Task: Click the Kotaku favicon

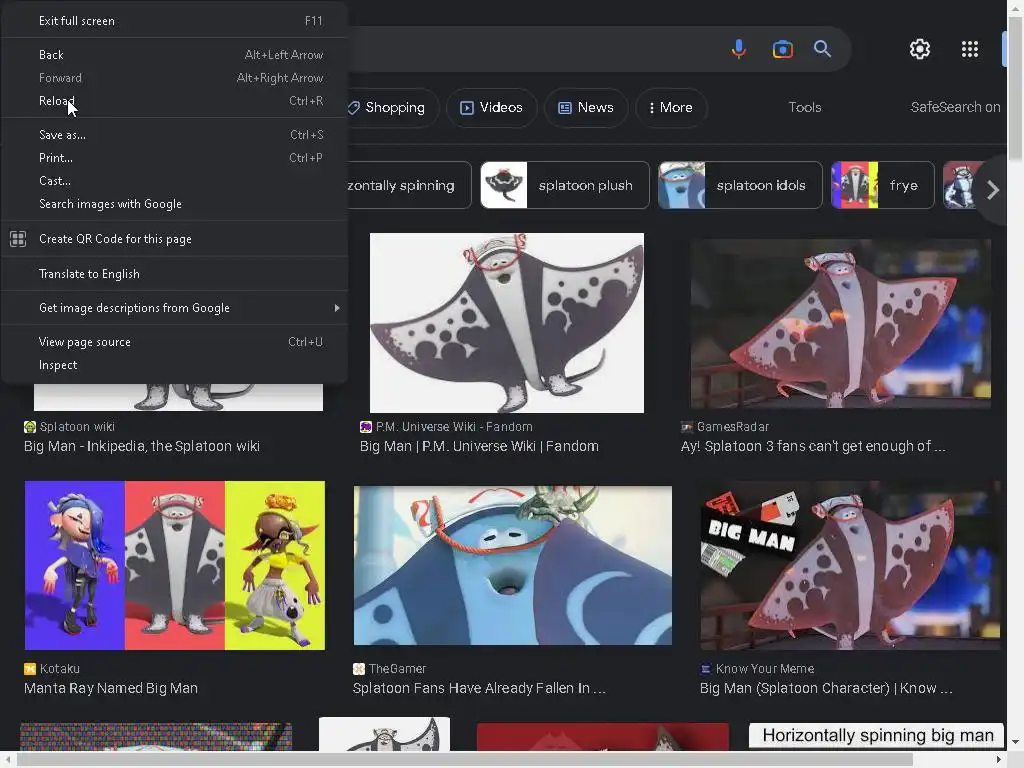Action: 29,669
